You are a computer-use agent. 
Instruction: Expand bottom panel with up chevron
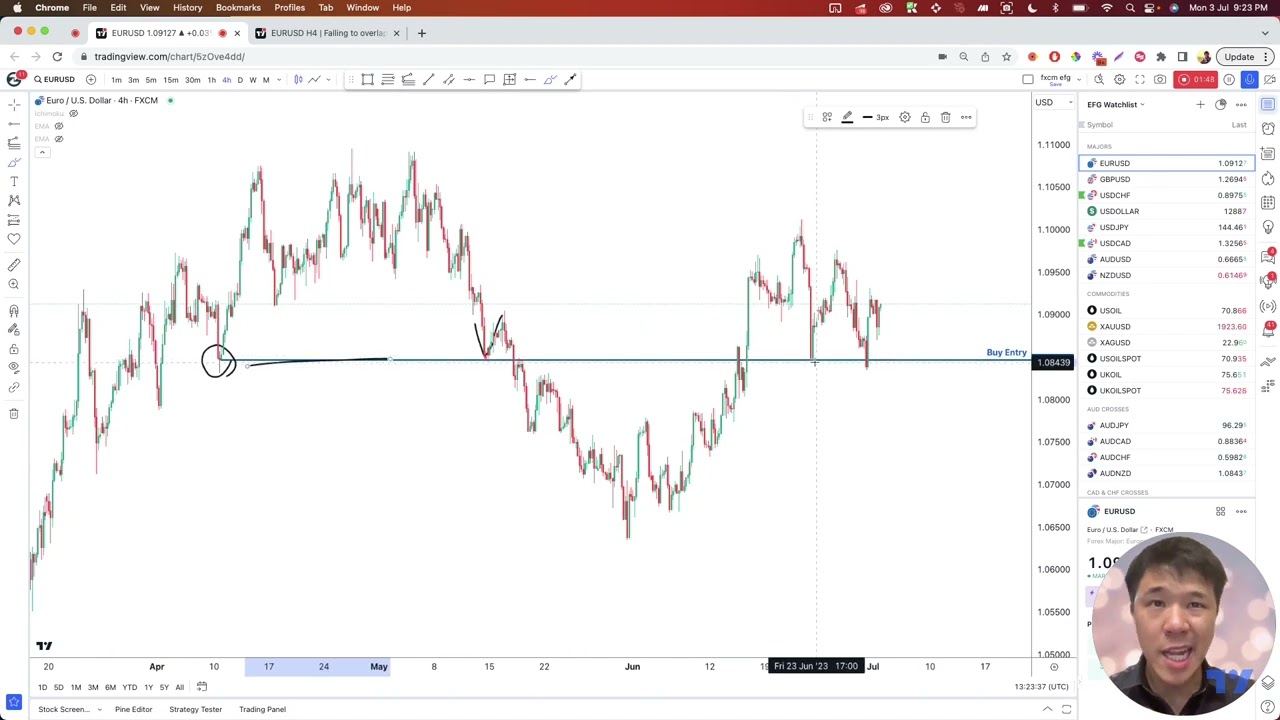point(1047,709)
